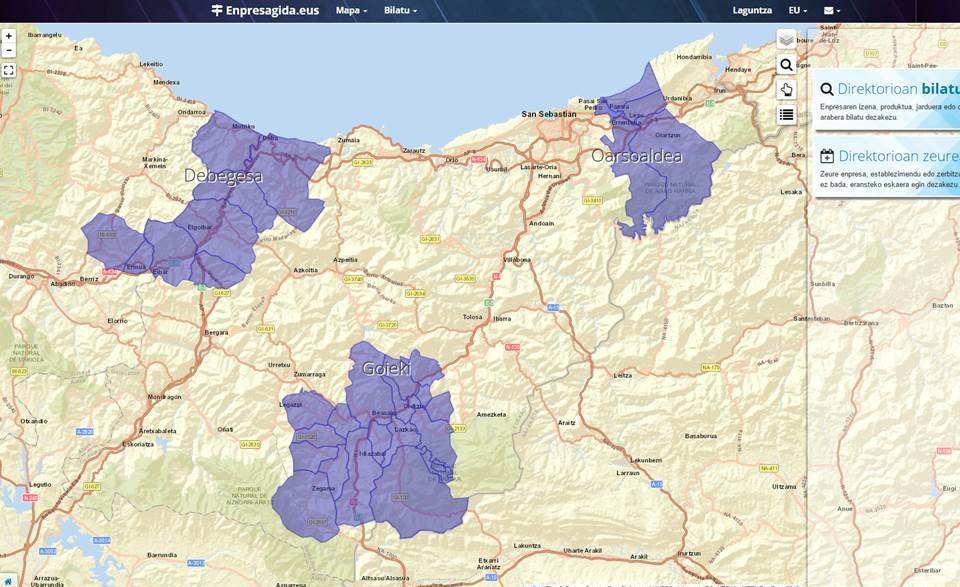
Task: Click the magnifier icon in search card
Action: [827, 89]
